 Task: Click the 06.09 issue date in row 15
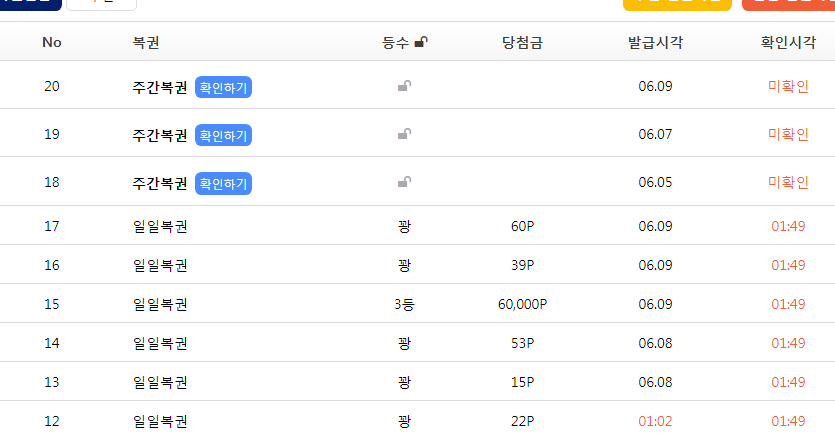[x=656, y=304]
